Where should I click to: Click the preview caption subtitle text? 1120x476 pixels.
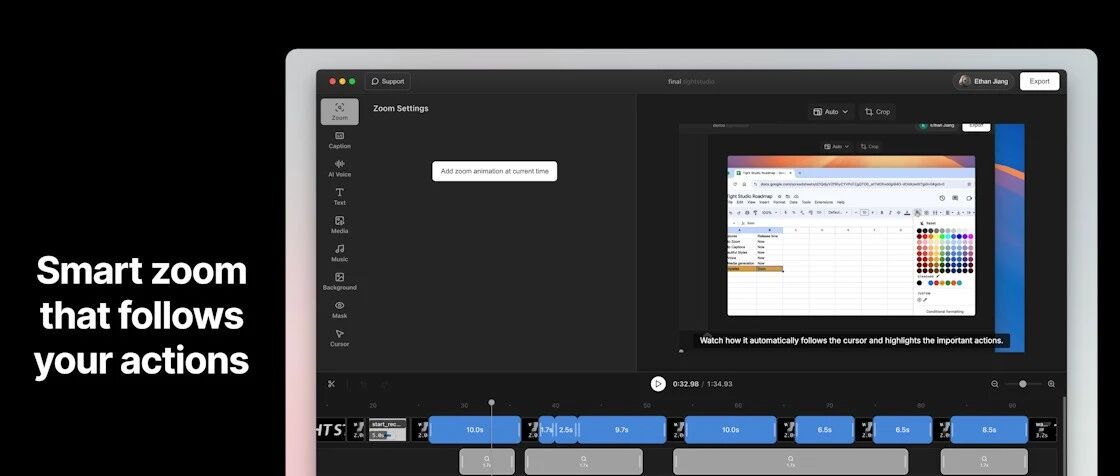tap(851, 340)
